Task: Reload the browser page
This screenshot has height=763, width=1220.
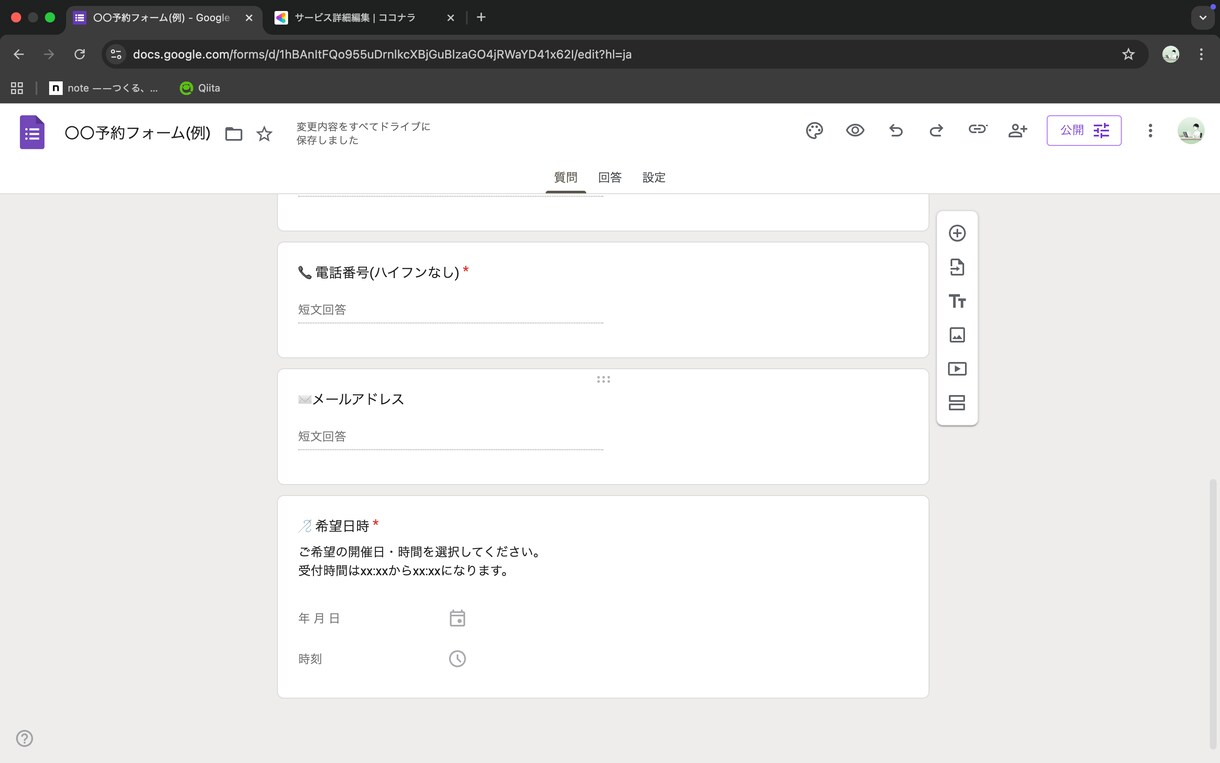Action: 79,54
